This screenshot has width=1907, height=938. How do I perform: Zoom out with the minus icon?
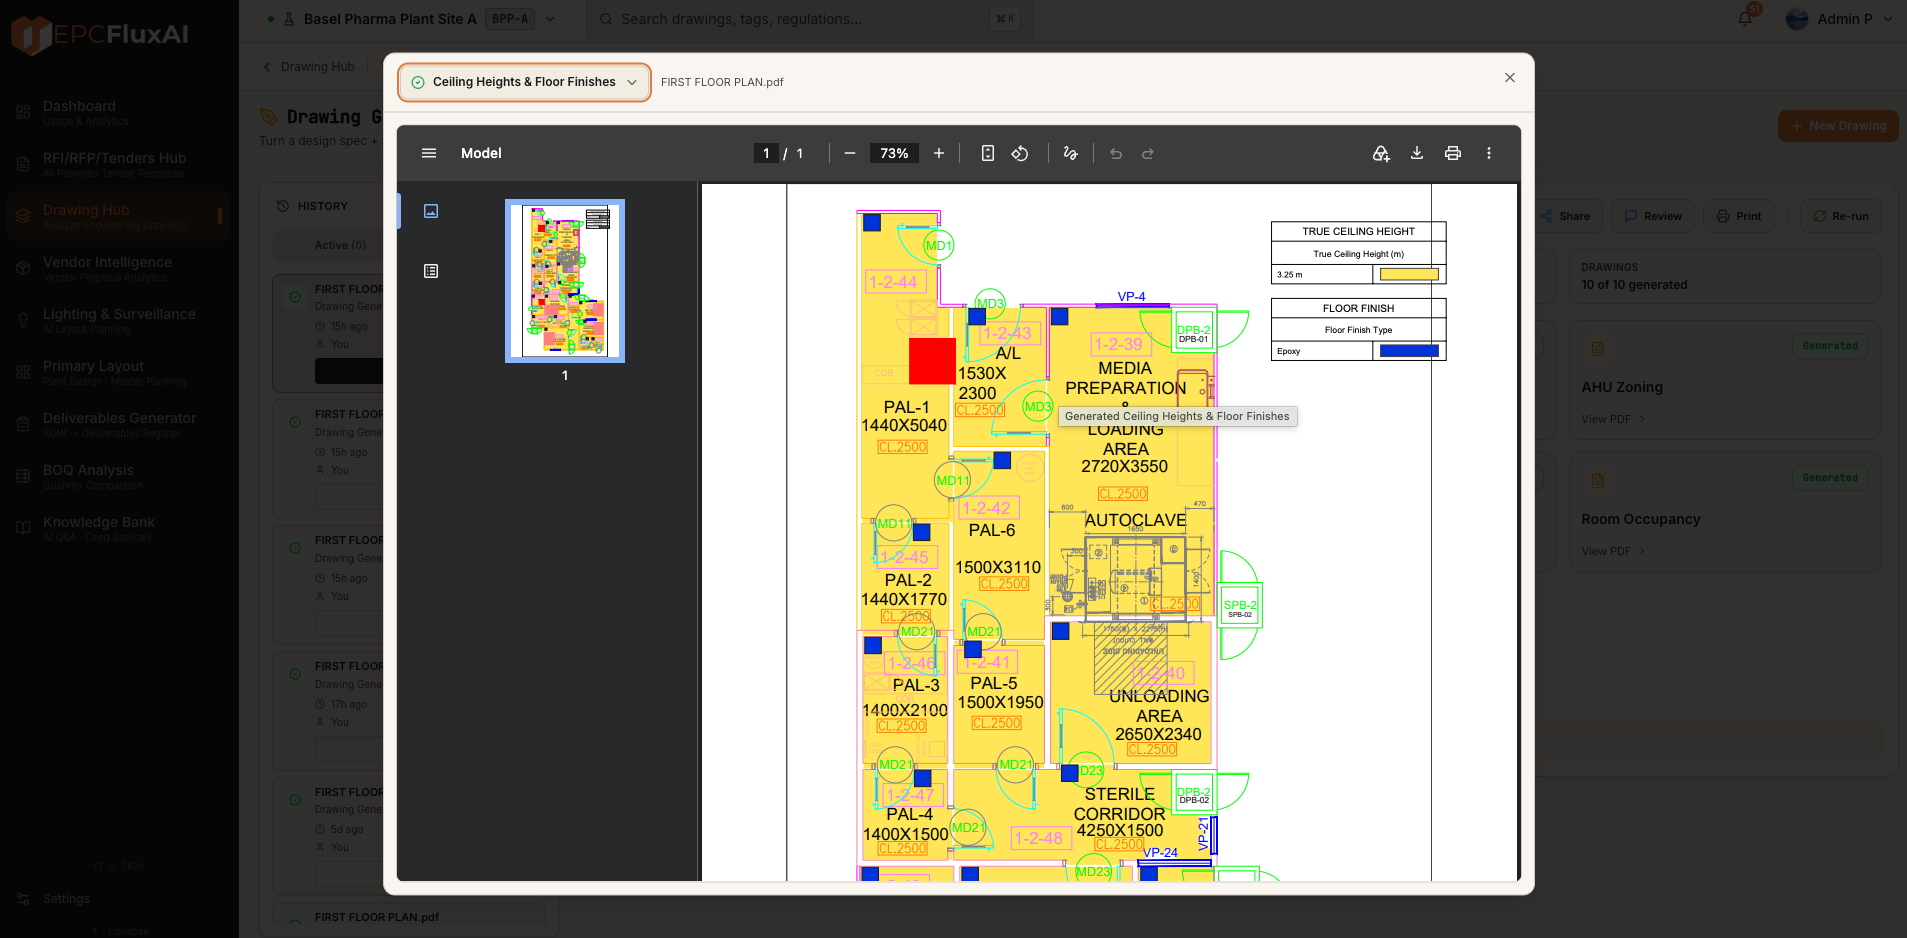coord(850,153)
